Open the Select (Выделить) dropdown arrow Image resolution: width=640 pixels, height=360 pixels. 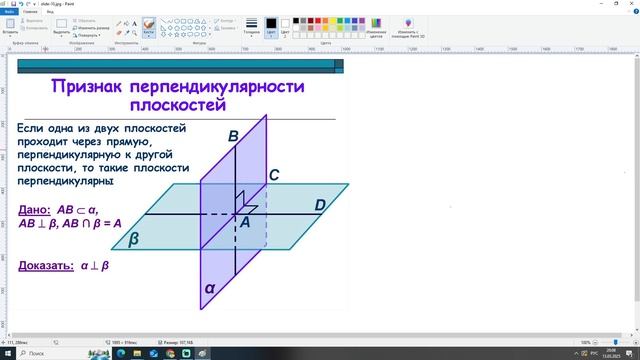[x=62, y=36]
